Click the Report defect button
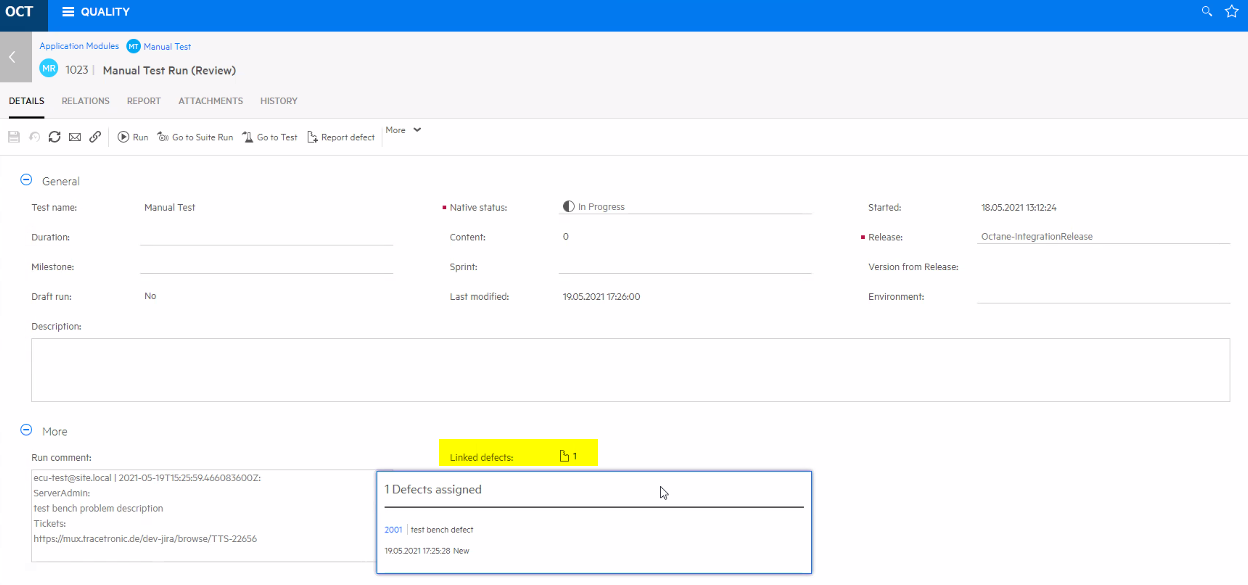1248x585 pixels. point(341,137)
